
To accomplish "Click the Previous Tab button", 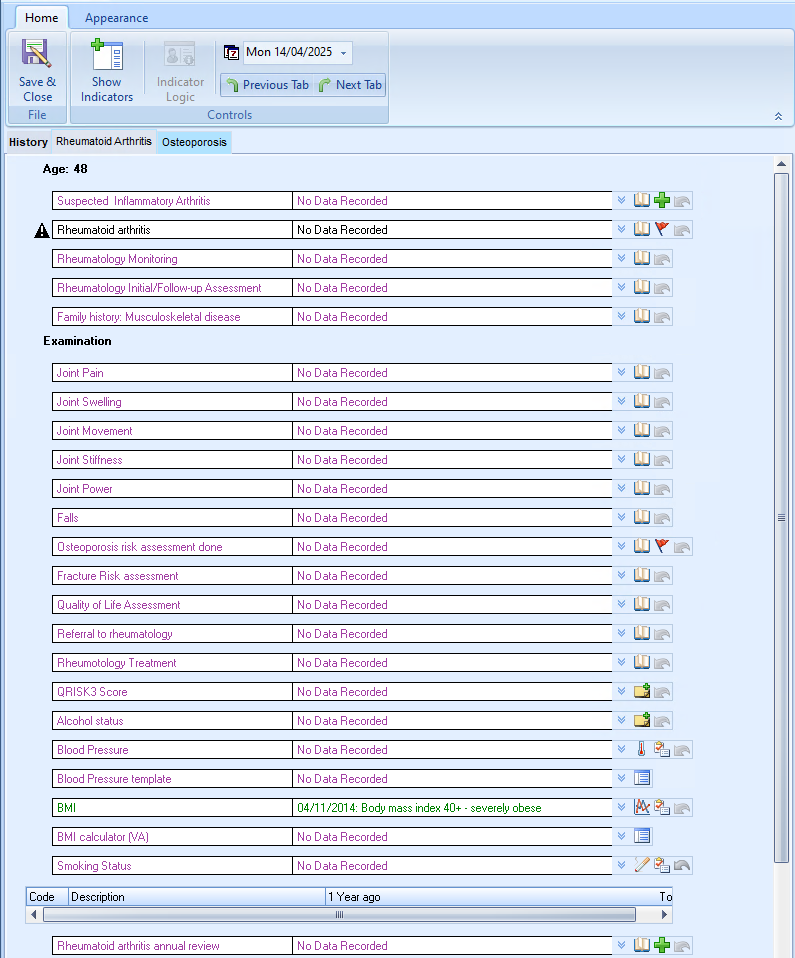I will (x=268, y=85).
